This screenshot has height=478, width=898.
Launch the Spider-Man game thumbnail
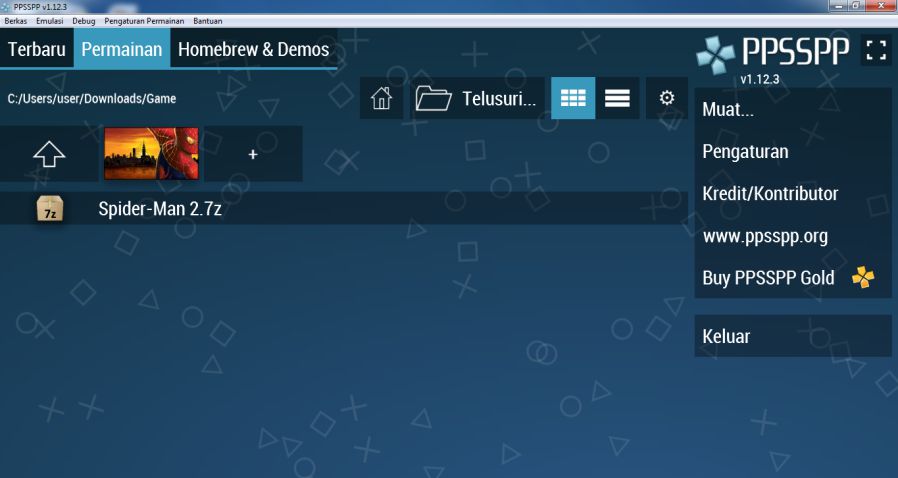pyautogui.click(x=151, y=153)
